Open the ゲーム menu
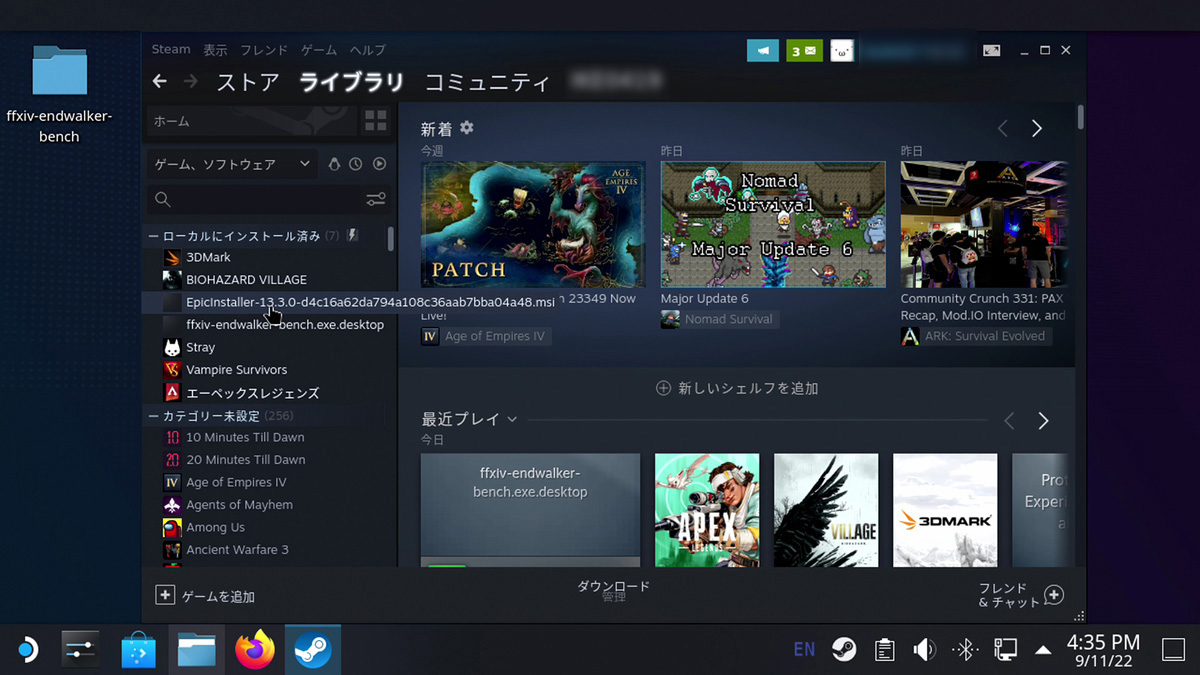Image resolution: width=1200 pixels, height=675 pixels. [x=319, y=50]
